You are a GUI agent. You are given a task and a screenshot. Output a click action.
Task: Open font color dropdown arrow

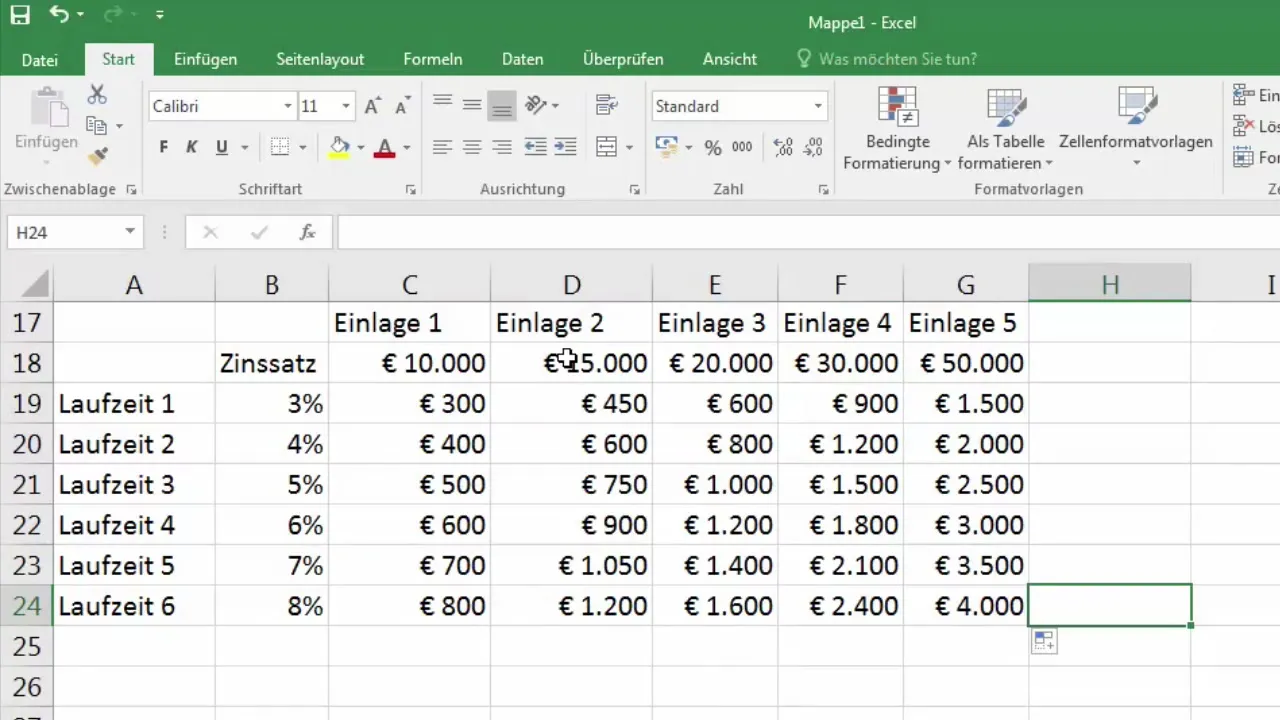tap(407, 148)
